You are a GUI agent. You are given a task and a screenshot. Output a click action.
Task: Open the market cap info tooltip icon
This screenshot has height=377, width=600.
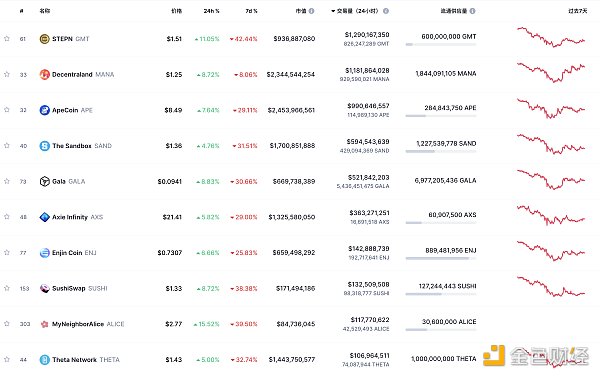tap(311, 11)
